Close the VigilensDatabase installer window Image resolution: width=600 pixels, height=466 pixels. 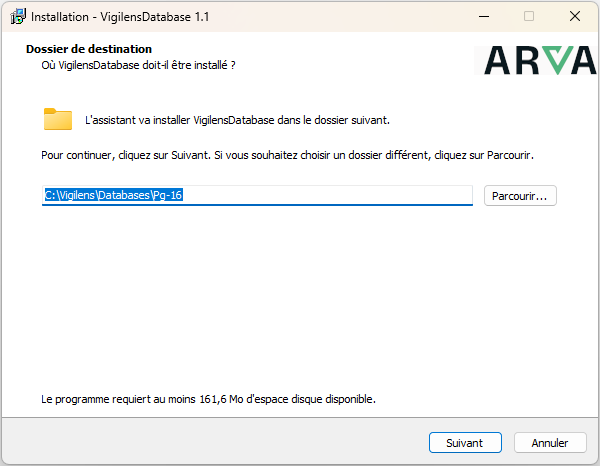coord(575,16)
